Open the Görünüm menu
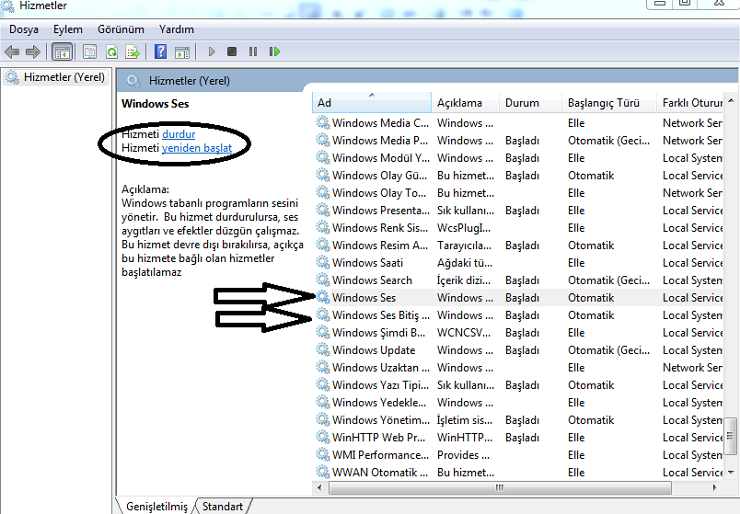The height and width of the screenshot is (514, 740). coord(121,29)
